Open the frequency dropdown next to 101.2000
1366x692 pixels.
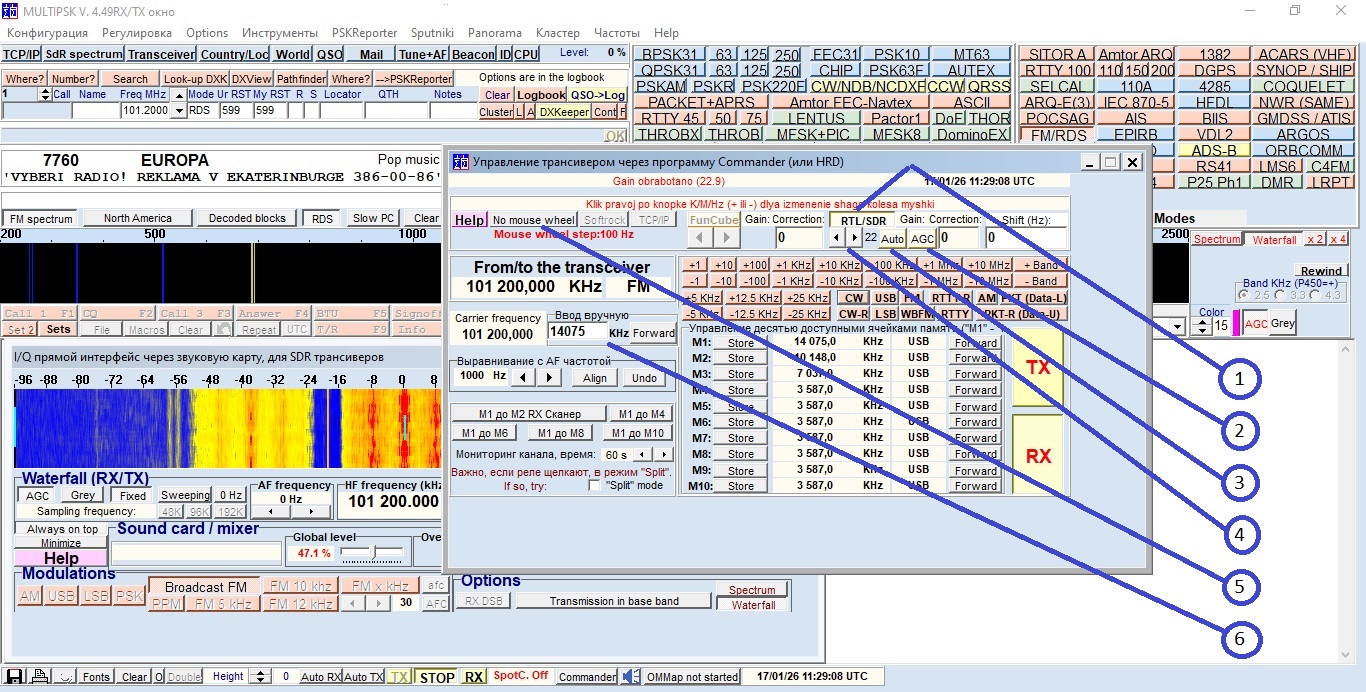tap(178, 112)
